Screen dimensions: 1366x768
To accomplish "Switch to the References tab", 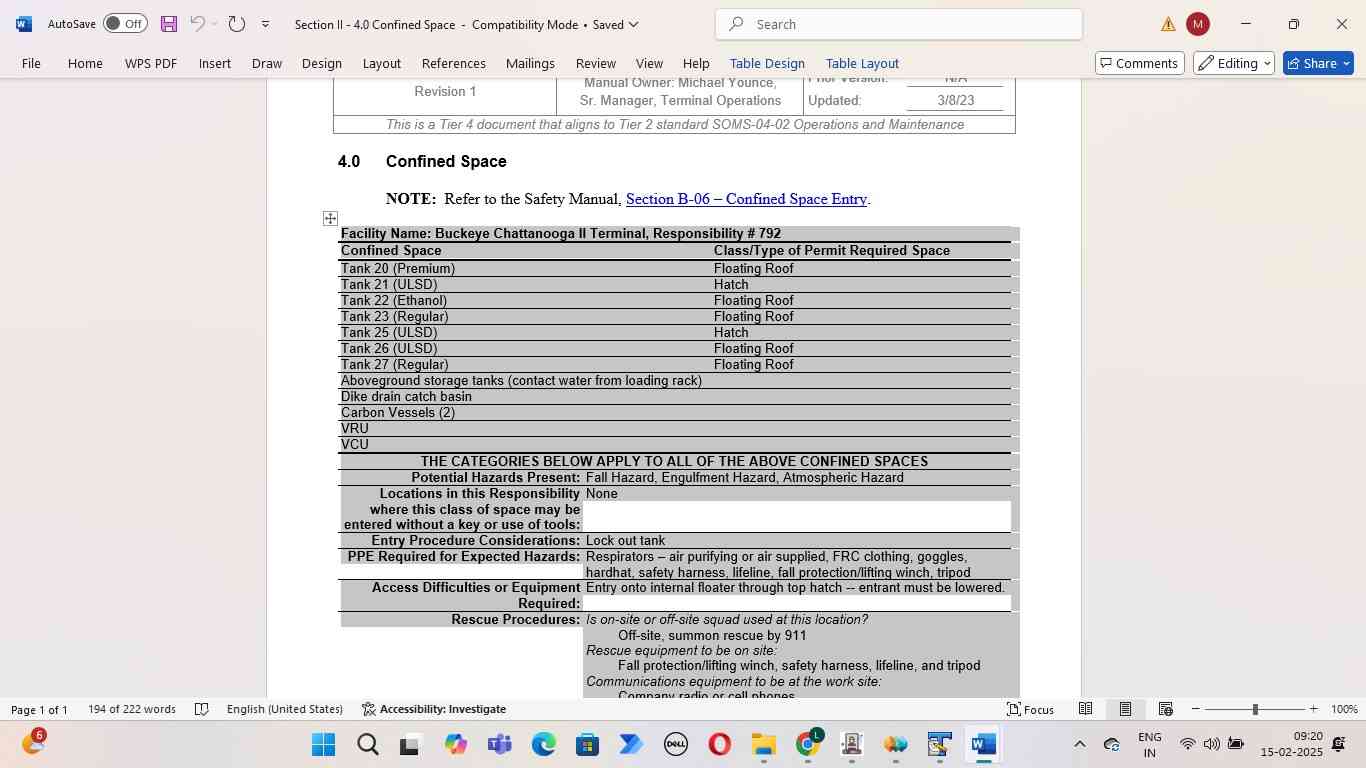I will pyautogui.click(x=453, y=63).
